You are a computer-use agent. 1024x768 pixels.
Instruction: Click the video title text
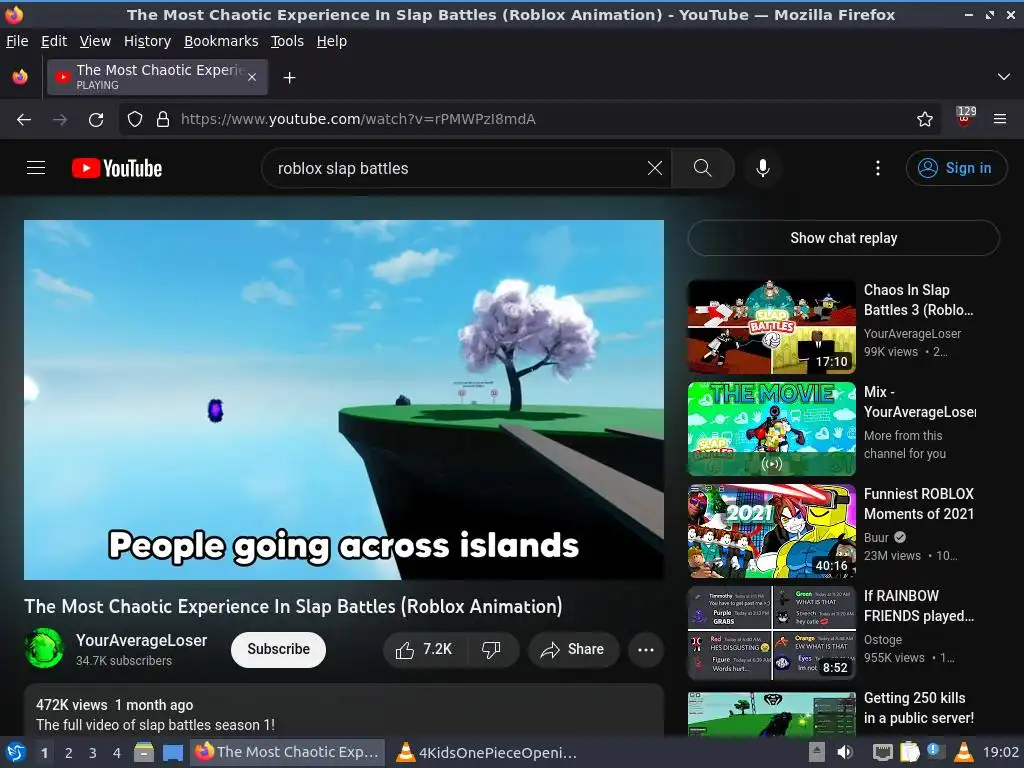293,607
